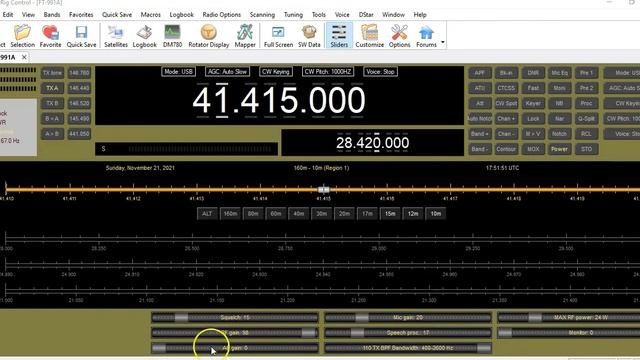Open the Favorites menu

pos(81,15)
